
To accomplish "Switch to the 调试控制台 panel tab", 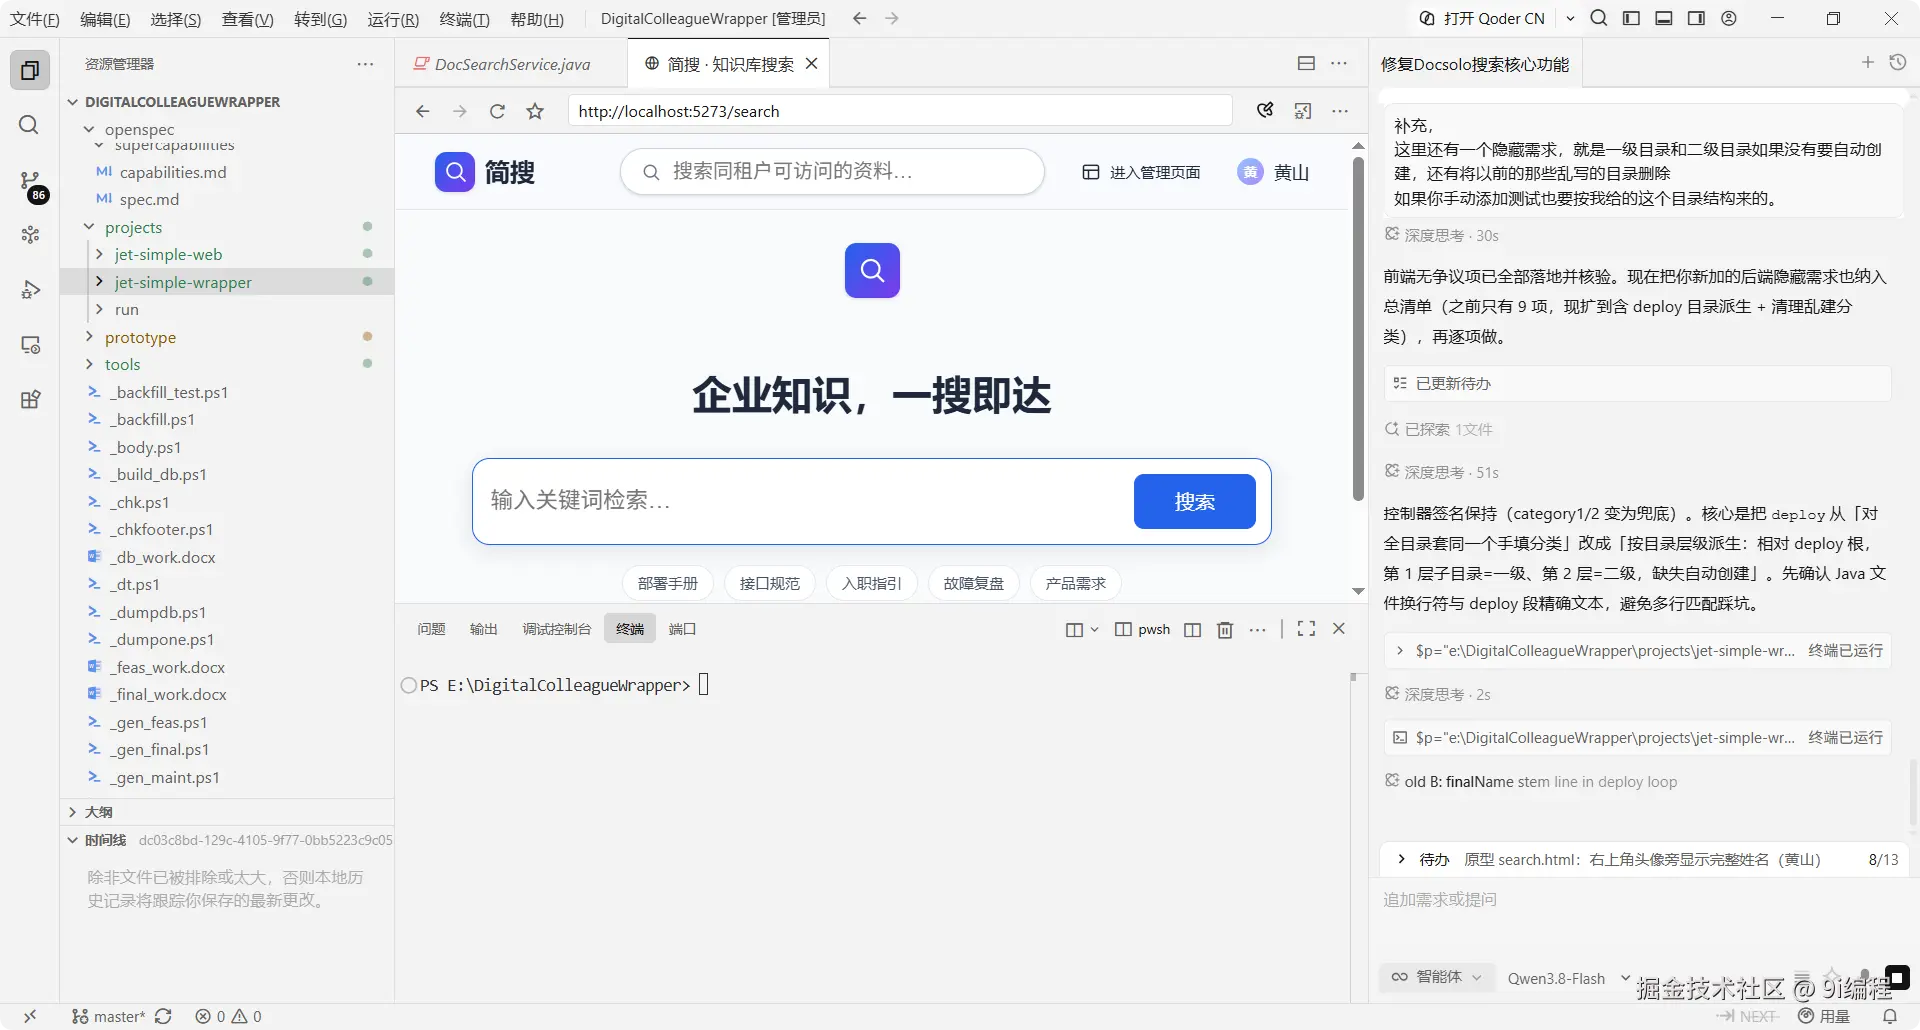I will point(557,629).
